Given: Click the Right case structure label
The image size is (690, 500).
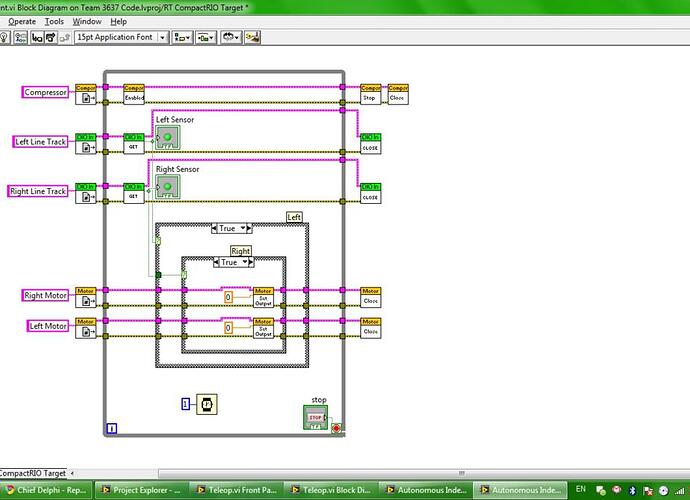Looking at the screenshot, I should point(240,251).
